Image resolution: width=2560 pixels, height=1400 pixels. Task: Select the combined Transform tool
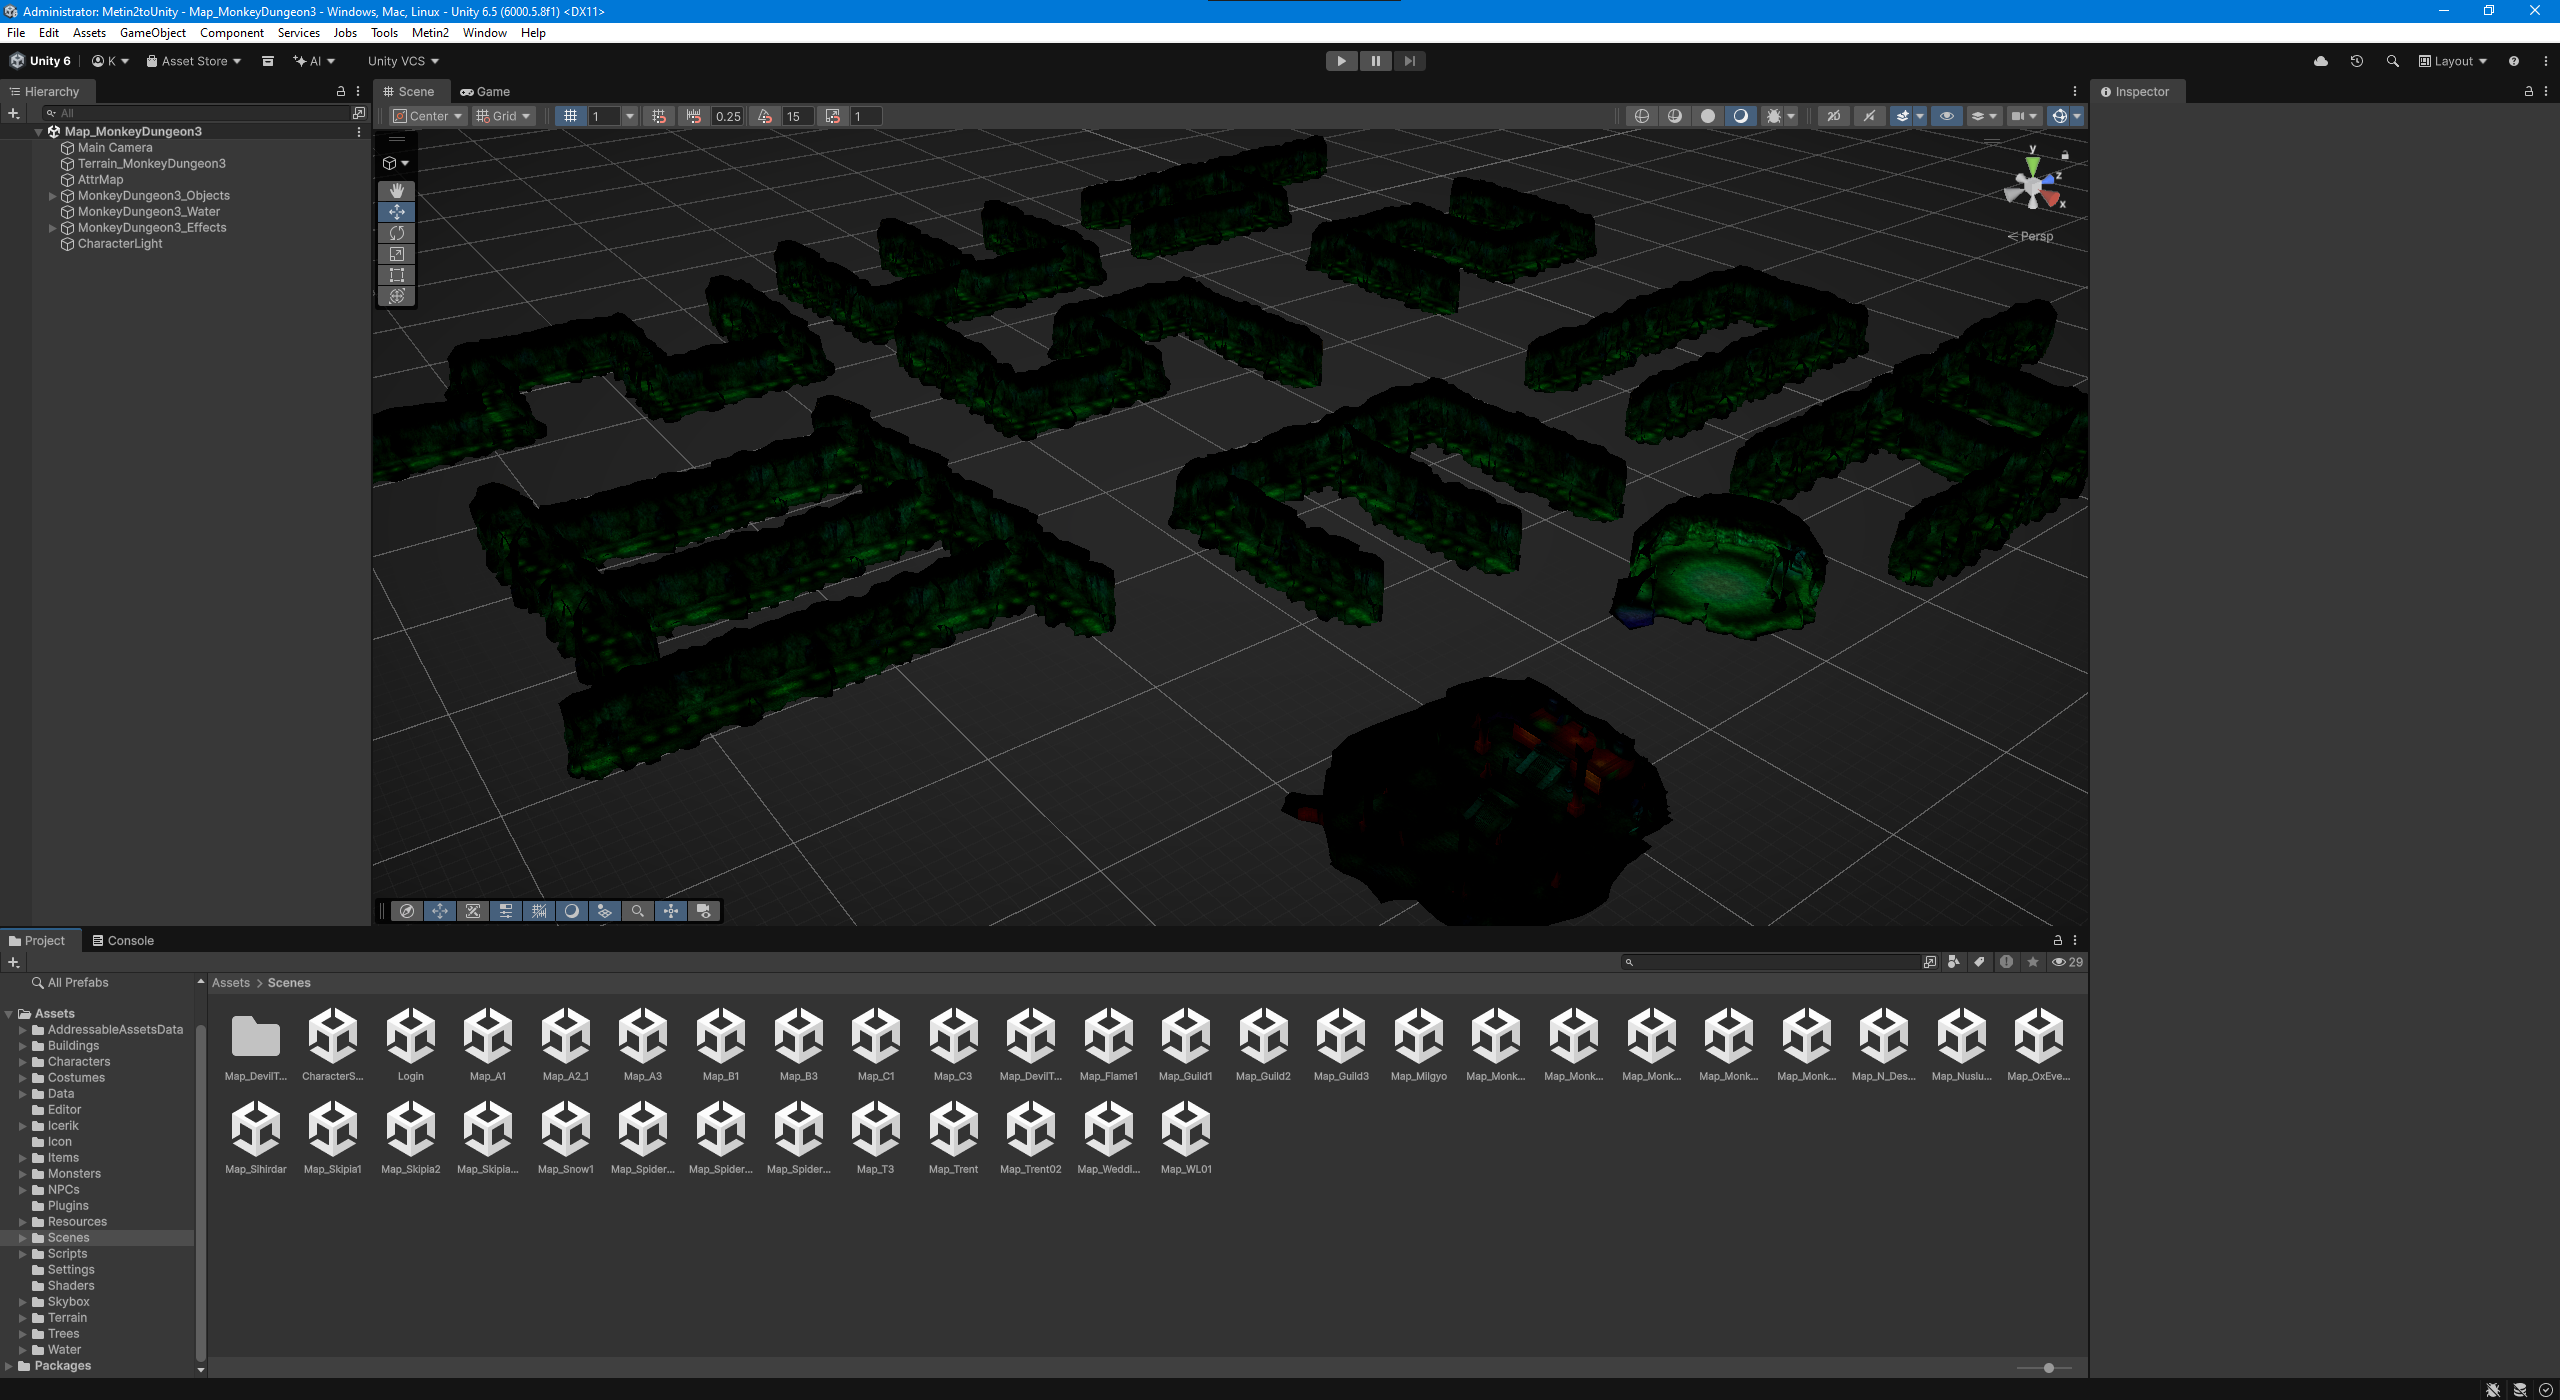[x=397, y=296]
